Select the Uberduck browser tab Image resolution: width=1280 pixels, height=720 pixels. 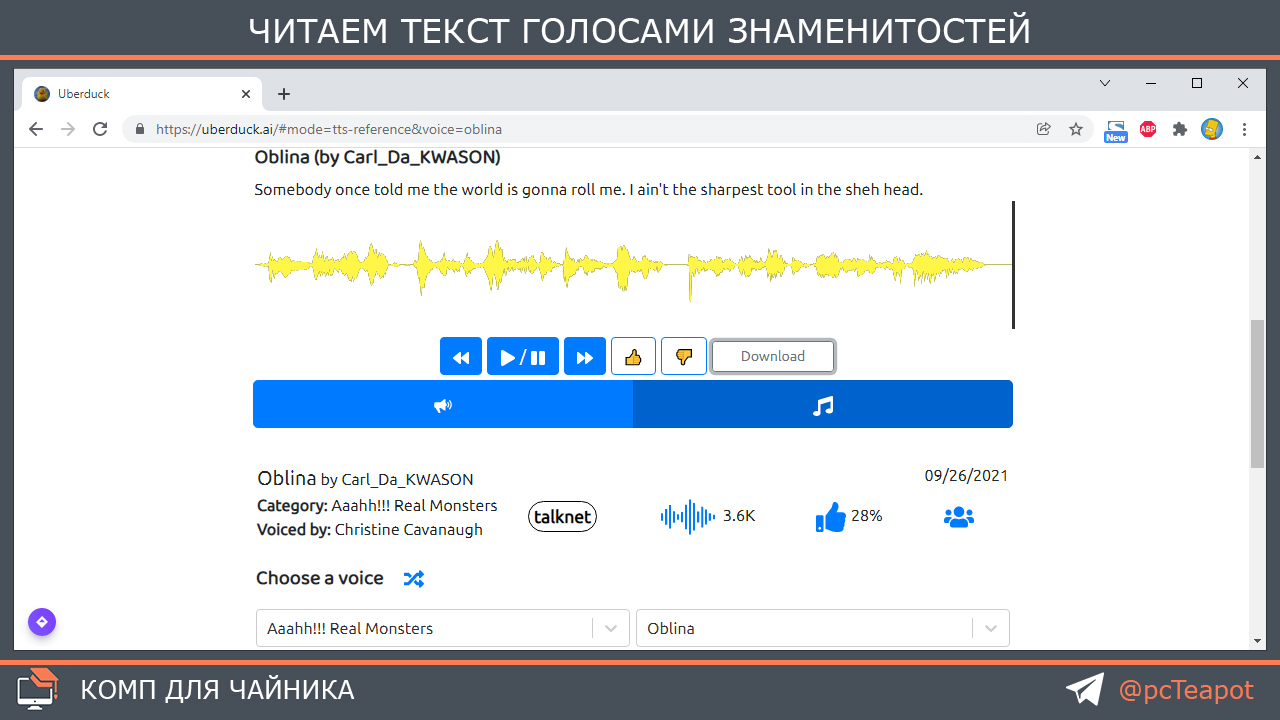click(x=142, y=94)
